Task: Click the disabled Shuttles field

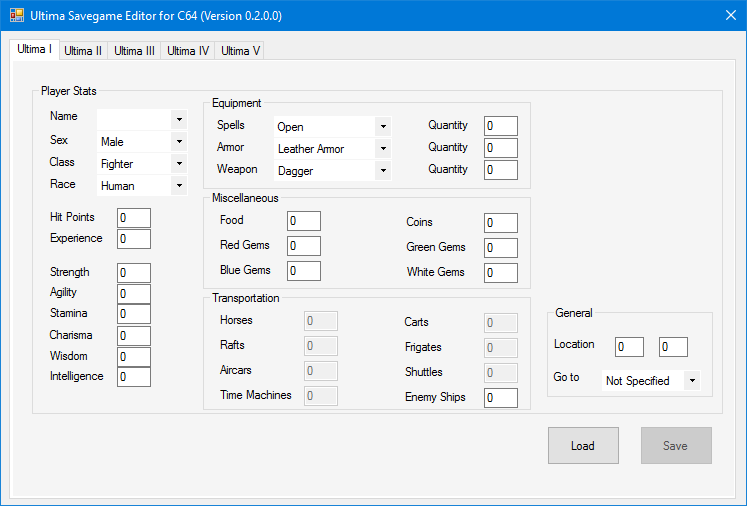Action: tap(501, 373)
